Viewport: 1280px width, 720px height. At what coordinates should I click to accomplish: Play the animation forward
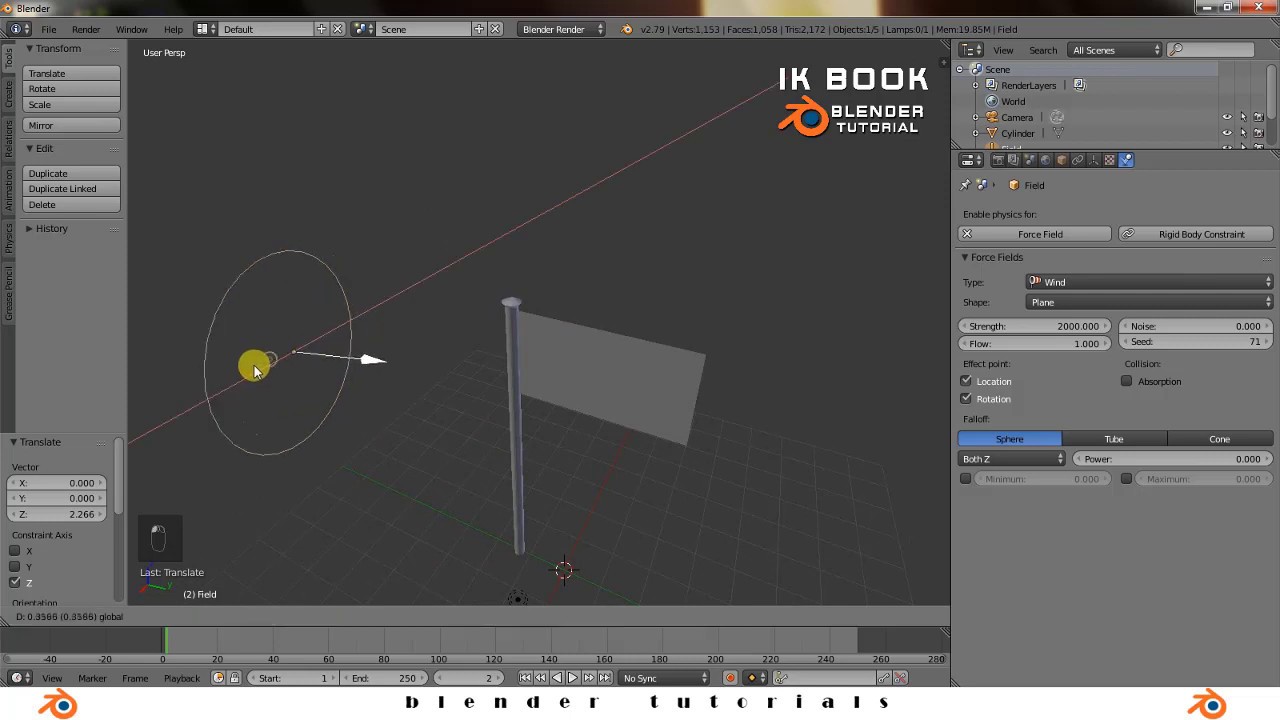click(x=572, y=678)
